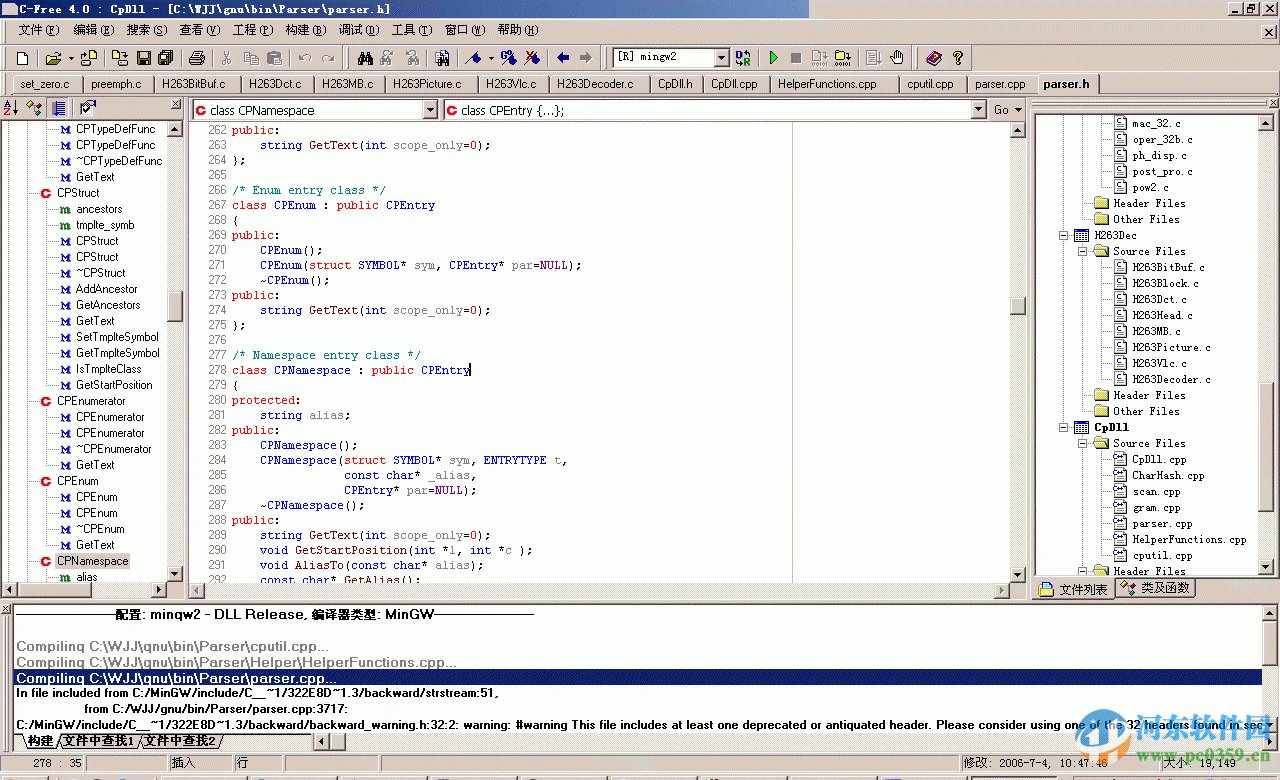Viewport: 1280px width, 780px height.
Task: Click the Find binoculars icon
Action: (366, 57)
